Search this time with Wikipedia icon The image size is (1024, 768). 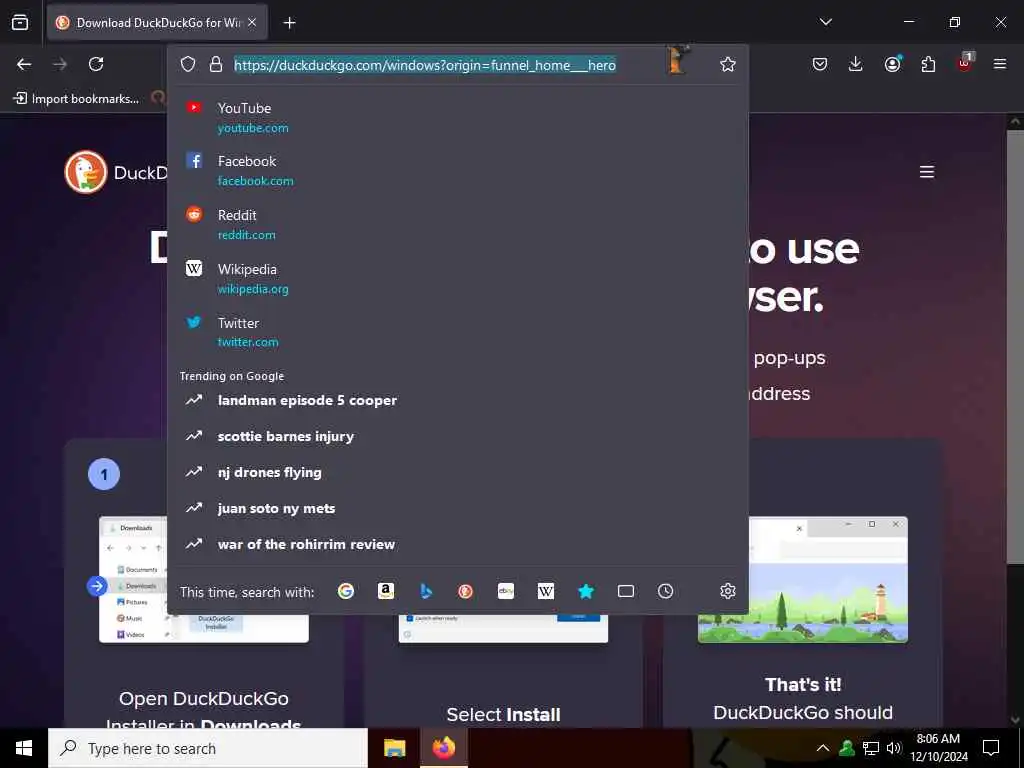pyautogui.click(x=545, y=591)
